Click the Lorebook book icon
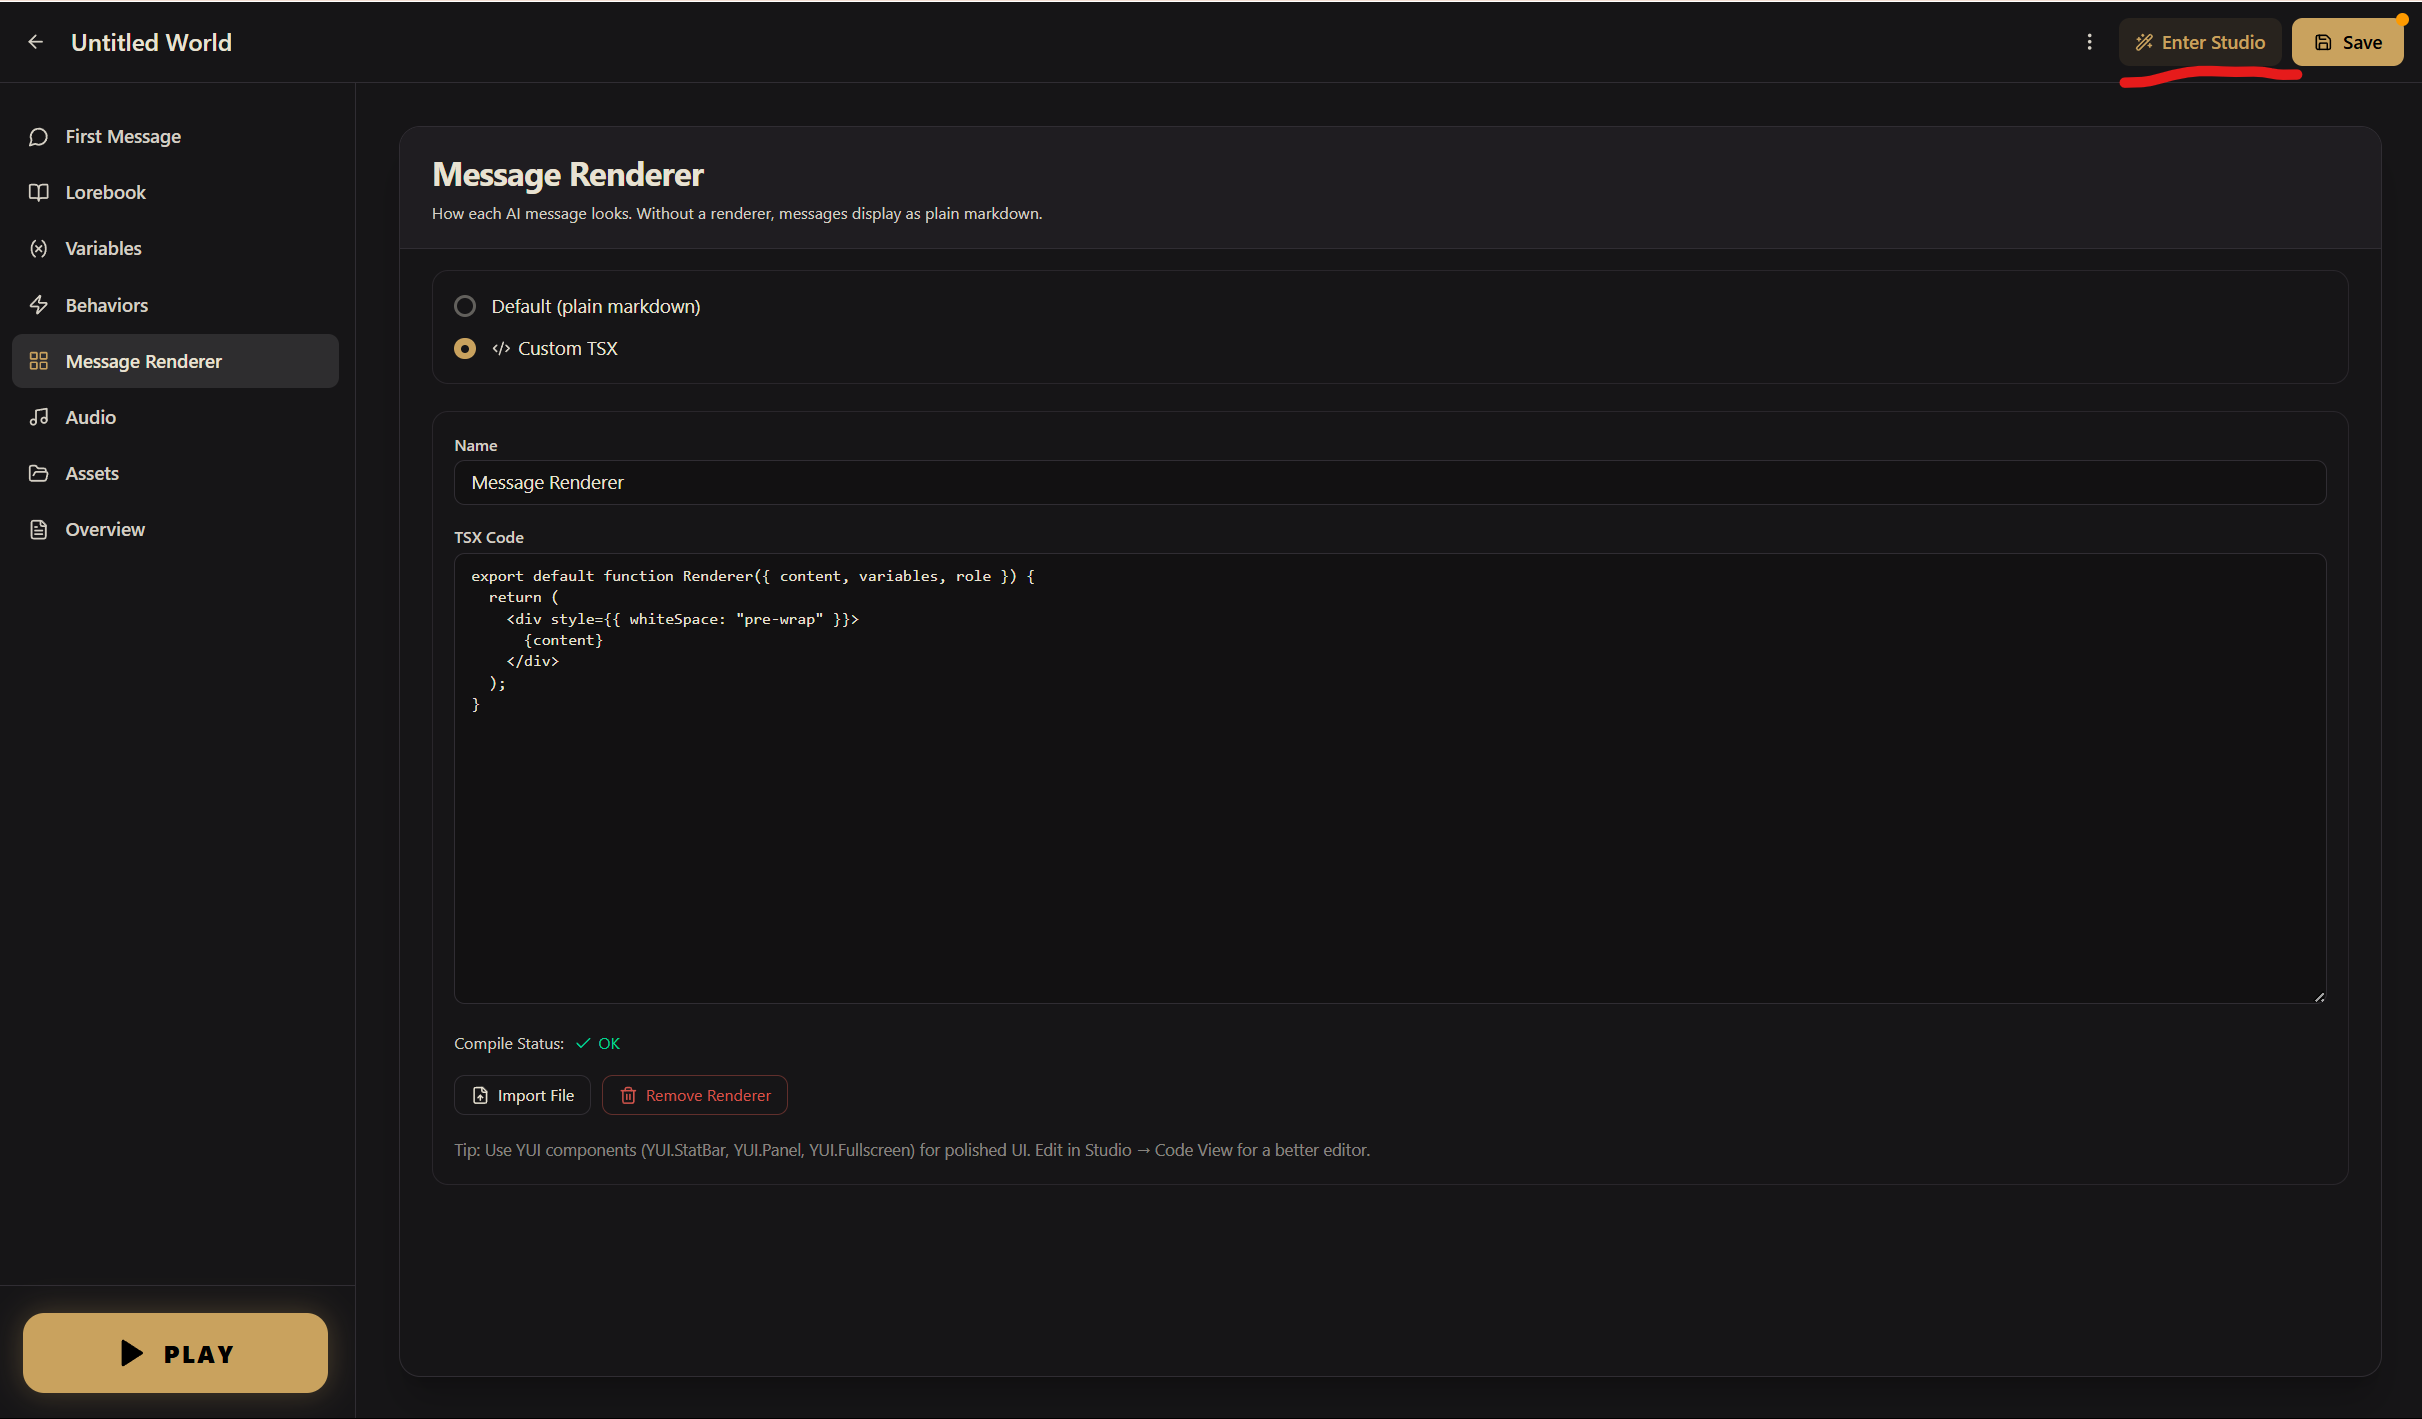This screenshot has width=2422, height=1419. click(x=39, y=193)
